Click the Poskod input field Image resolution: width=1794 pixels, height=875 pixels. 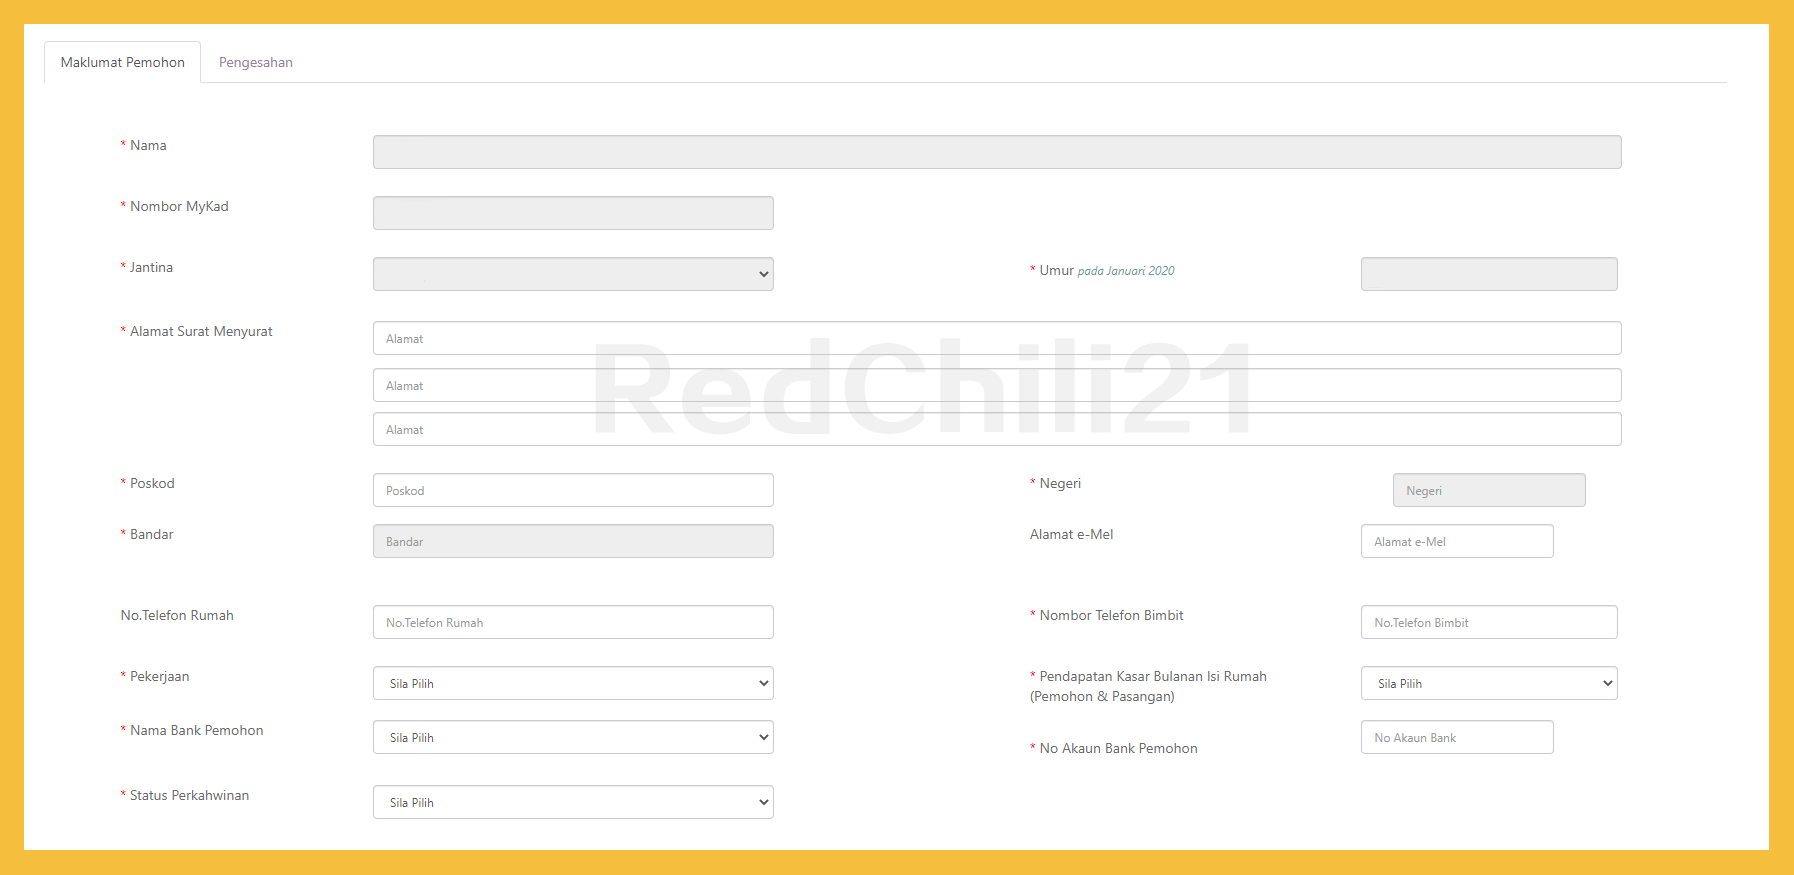tap(573, 490)
